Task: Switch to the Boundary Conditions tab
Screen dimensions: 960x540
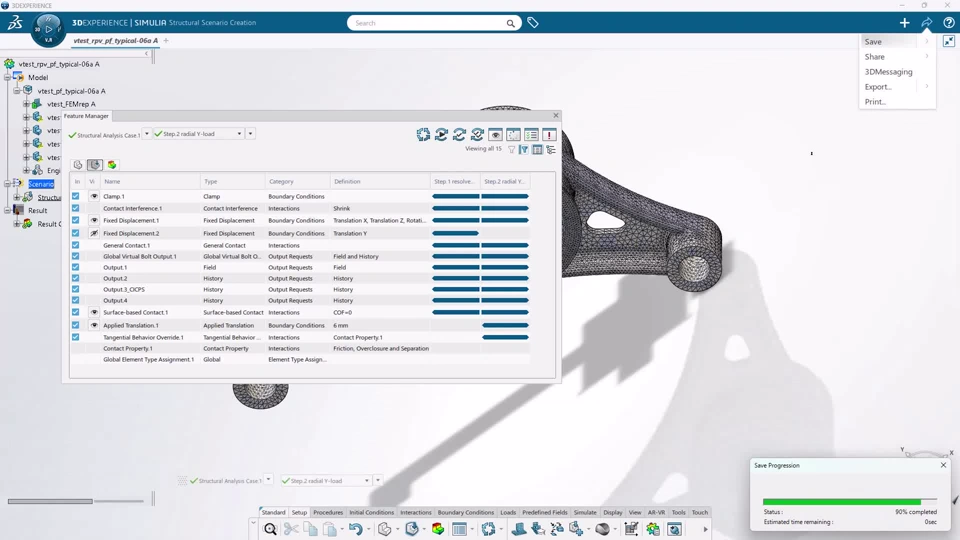Action: pyautogui.click(x=465, y=512)
